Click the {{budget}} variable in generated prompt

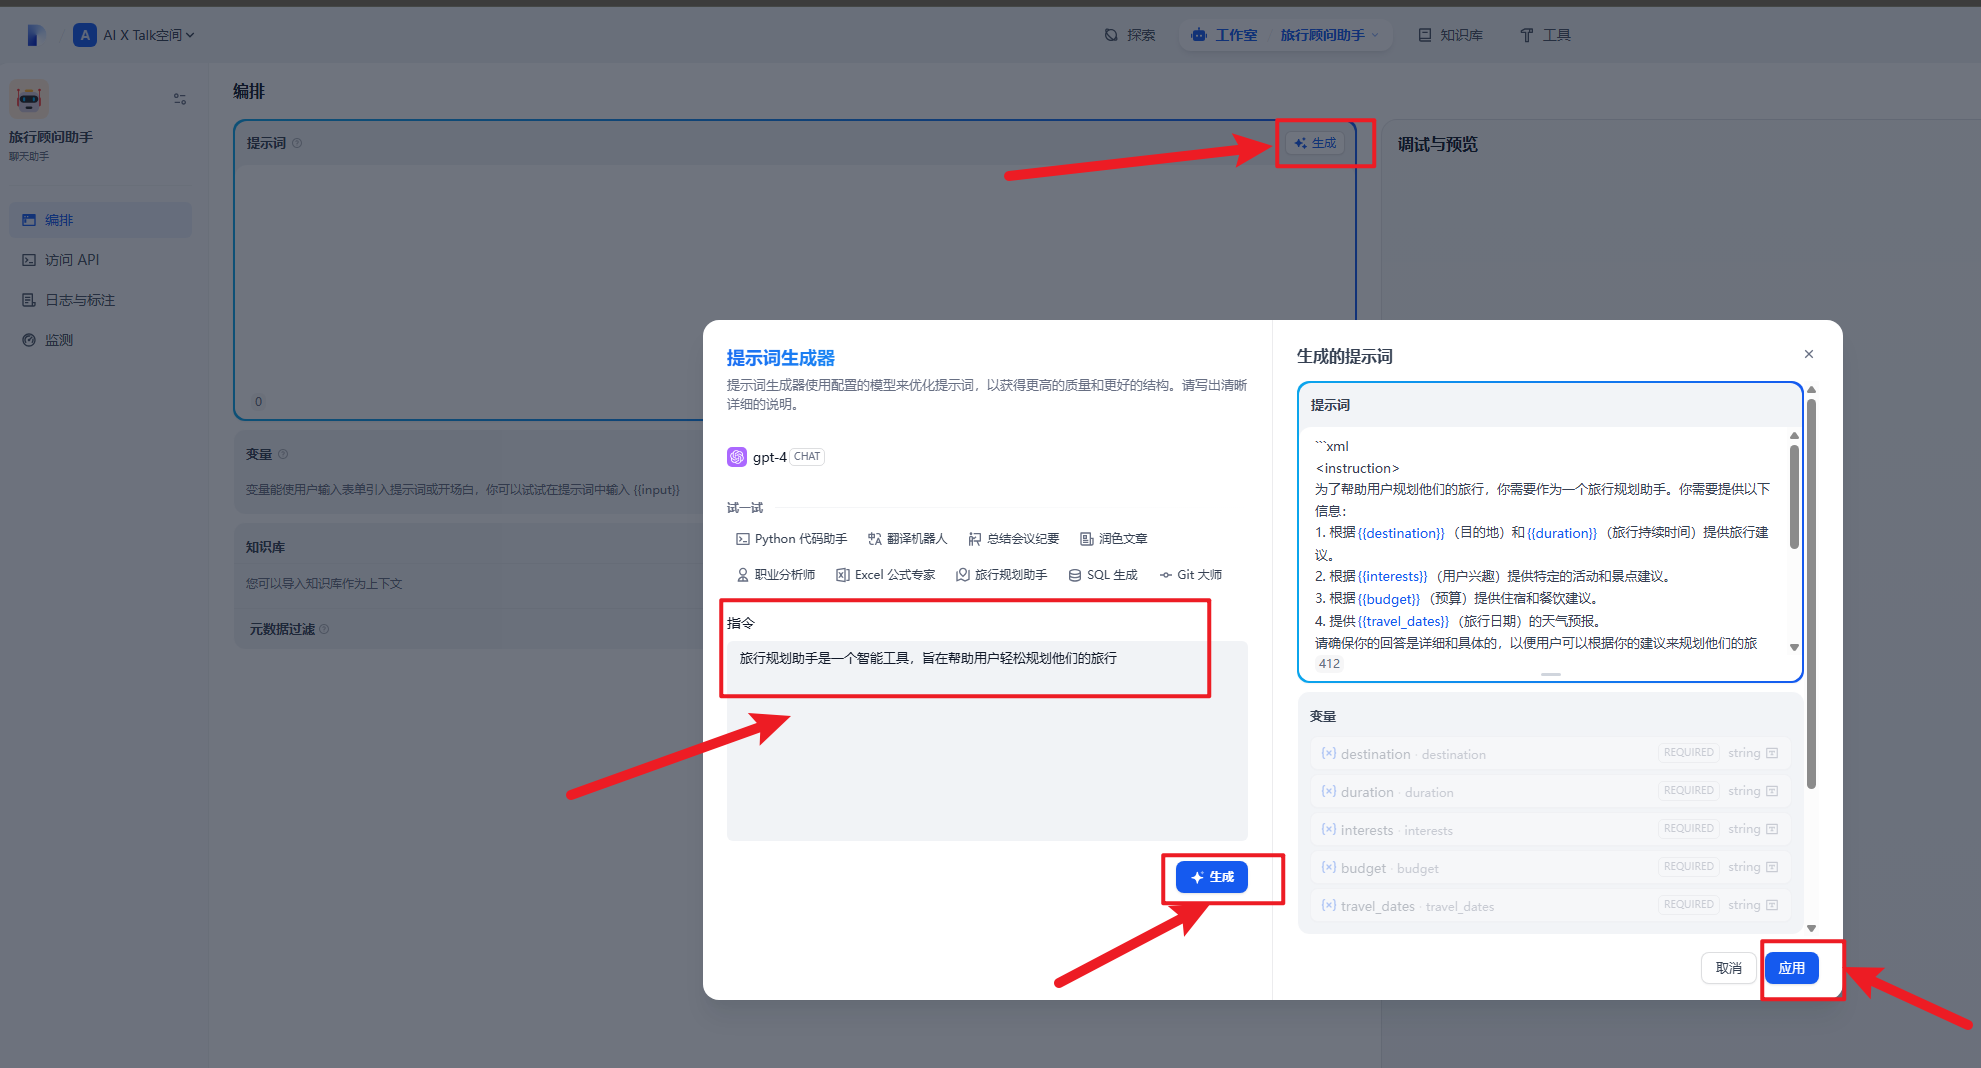click(x=1389, y=599)
